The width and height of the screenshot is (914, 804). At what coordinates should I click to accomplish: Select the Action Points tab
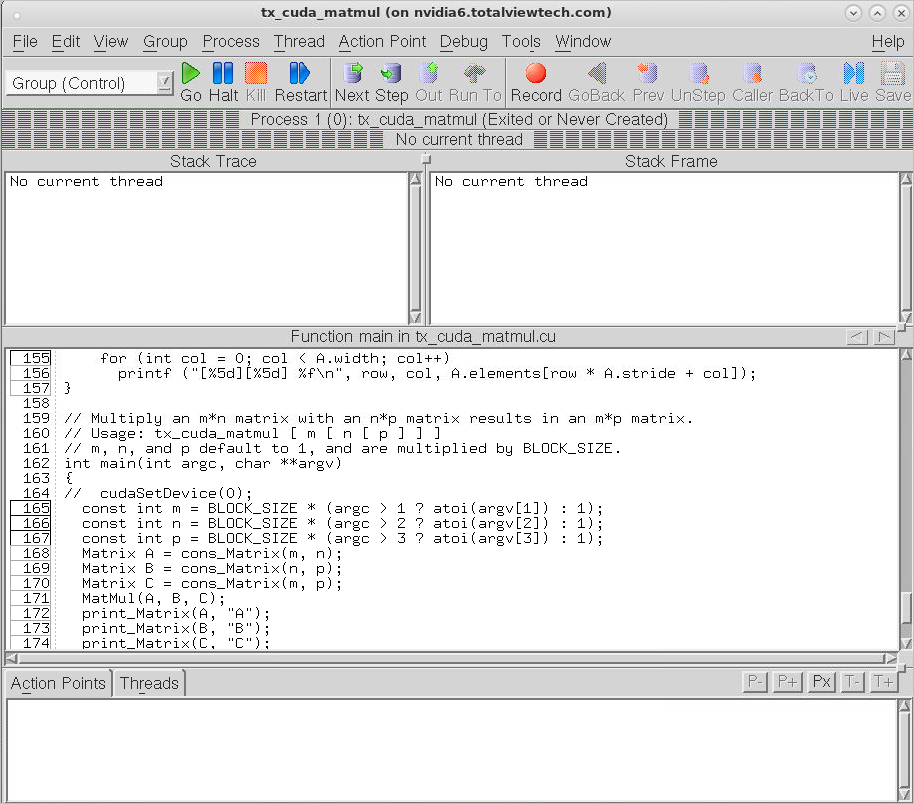tap(58, 683)
